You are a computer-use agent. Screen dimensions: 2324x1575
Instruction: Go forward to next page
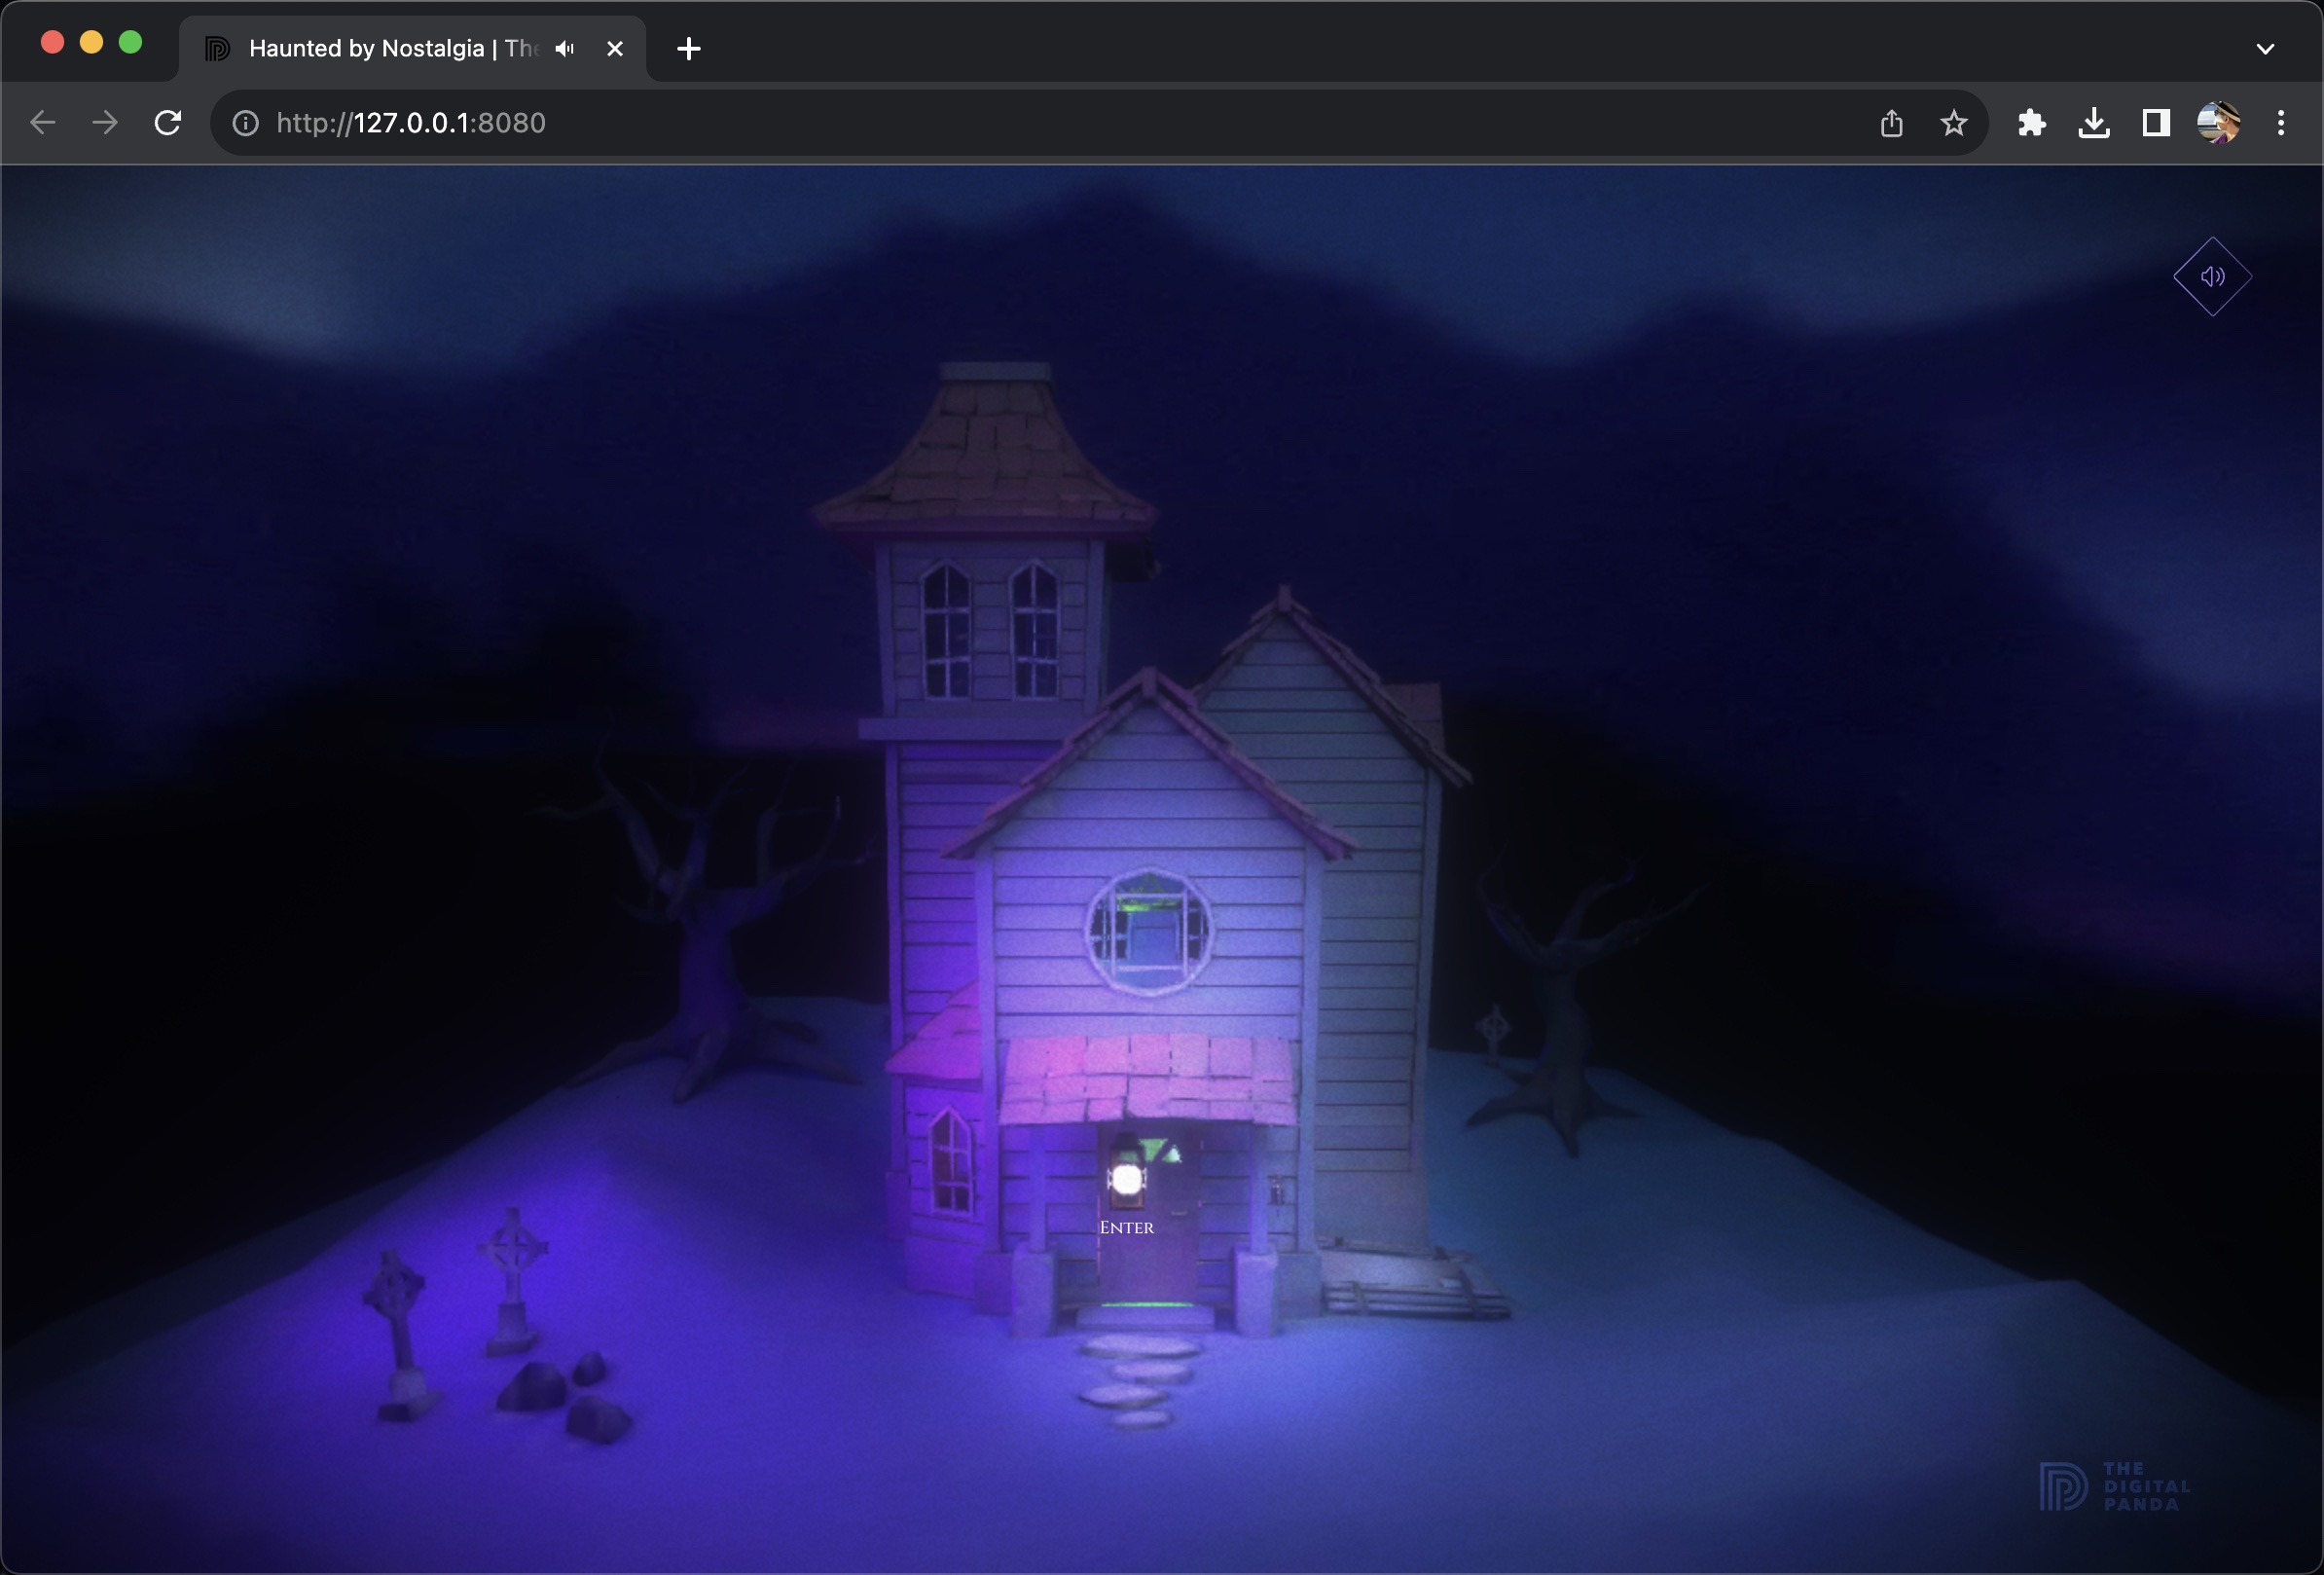[105, 123]
